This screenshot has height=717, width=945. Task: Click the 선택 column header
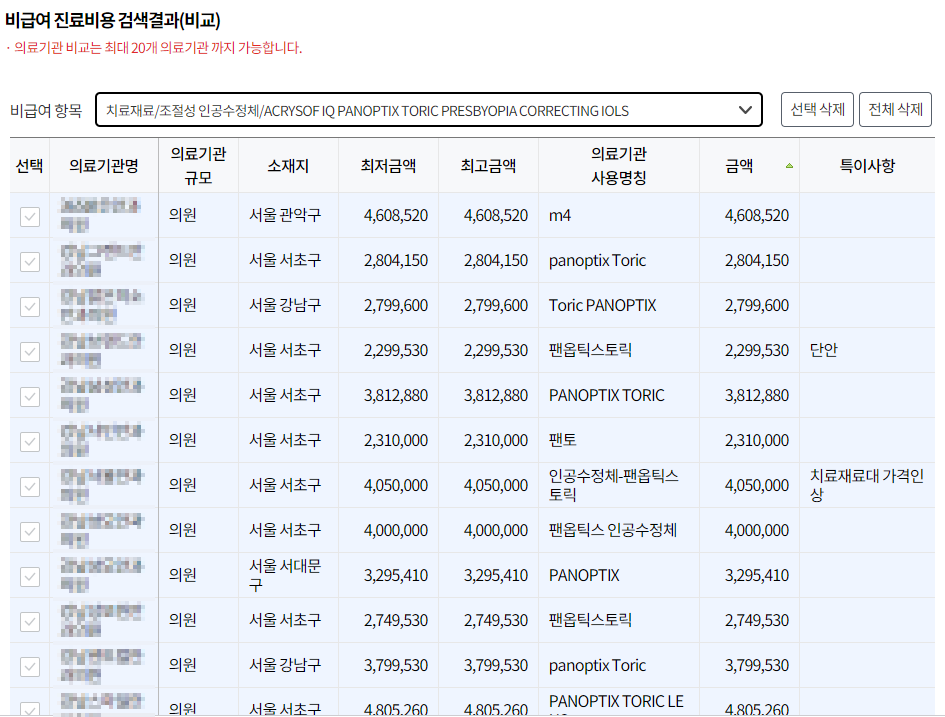tap(30, 166)
